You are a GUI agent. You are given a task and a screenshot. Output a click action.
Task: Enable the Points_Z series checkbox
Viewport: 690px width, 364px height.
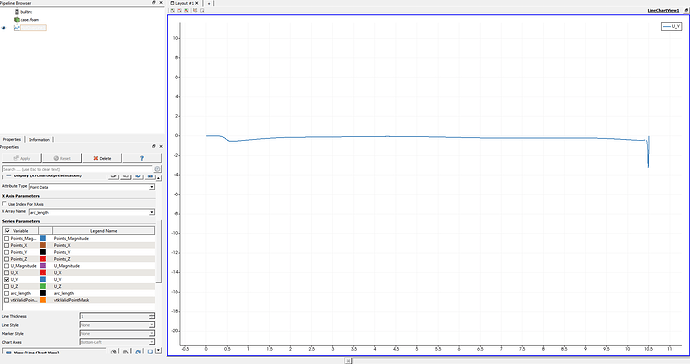point(7,259)
